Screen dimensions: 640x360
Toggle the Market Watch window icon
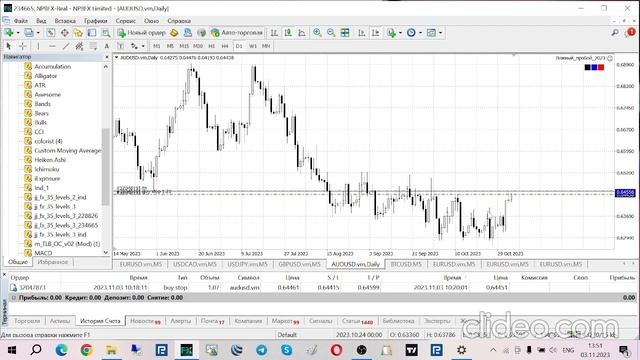[x=51, y=33]
